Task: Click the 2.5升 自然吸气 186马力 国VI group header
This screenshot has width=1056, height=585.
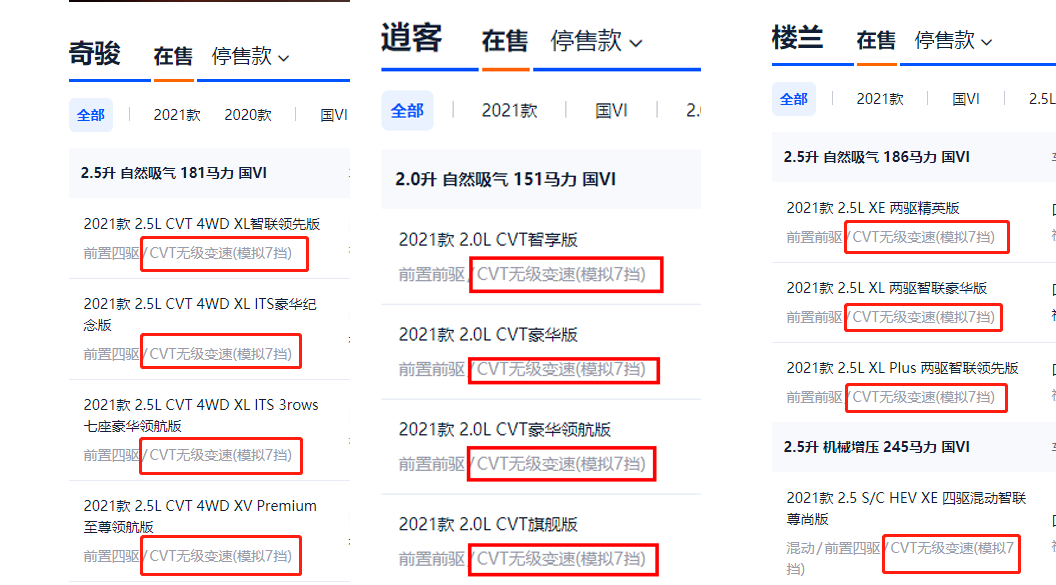Action: [914, 157]
